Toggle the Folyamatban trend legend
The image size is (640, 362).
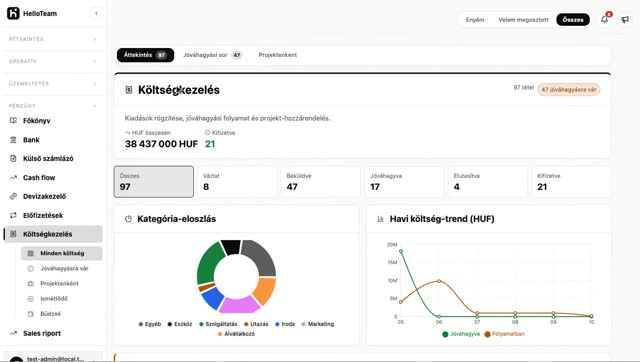504,334
